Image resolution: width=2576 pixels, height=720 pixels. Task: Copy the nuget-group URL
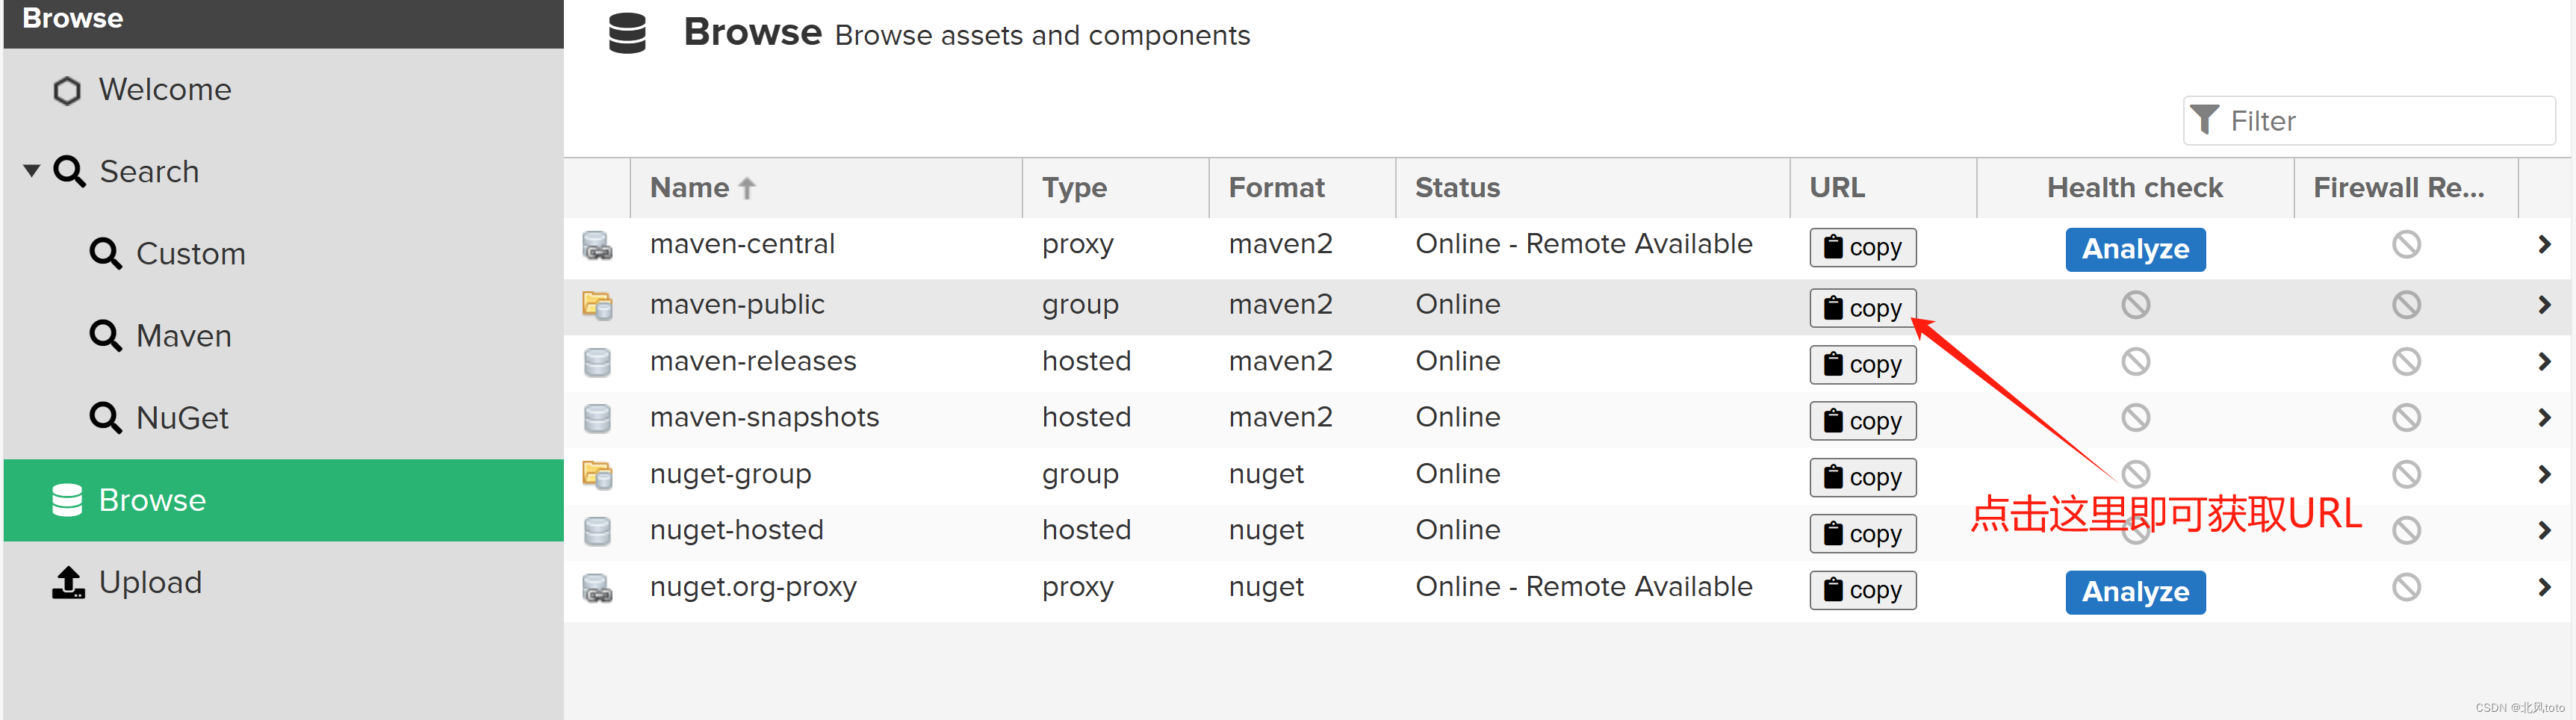click(x=1862, y=477)
